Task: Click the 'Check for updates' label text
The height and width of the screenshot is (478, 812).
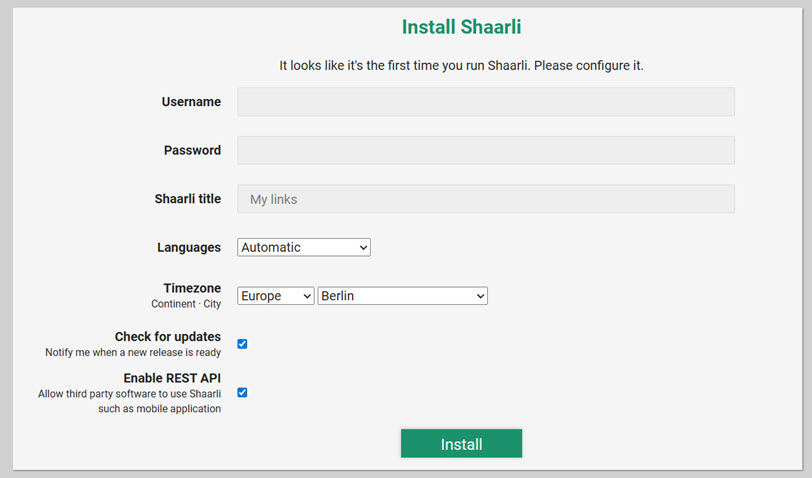Action: point(168,337)
